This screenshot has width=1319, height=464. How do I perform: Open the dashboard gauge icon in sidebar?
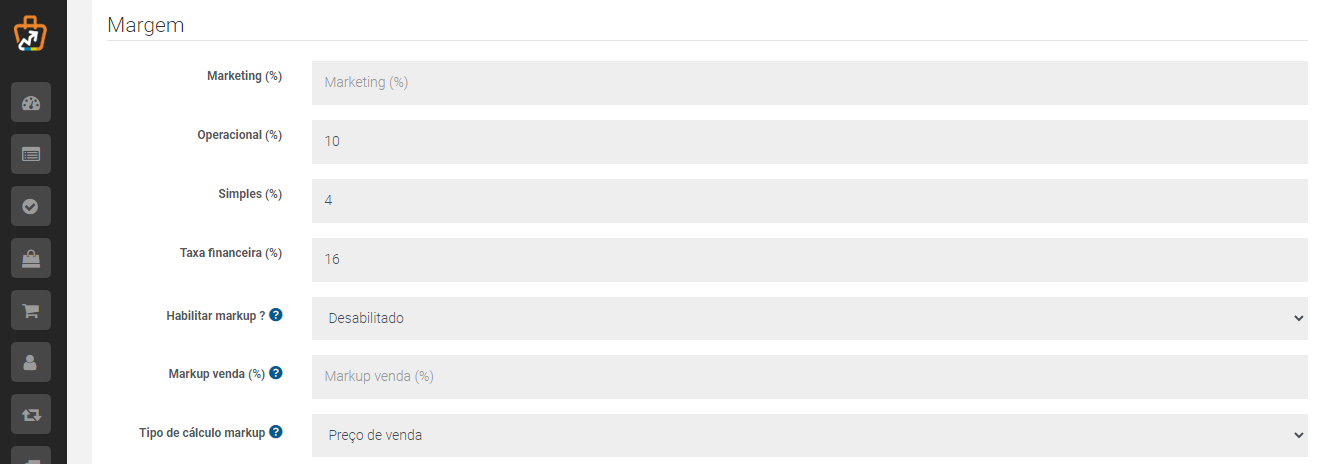[31, 102]
